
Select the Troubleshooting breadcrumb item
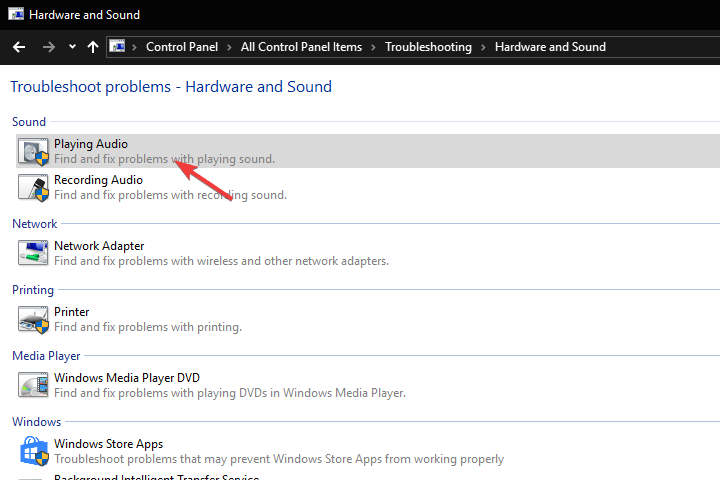point(428,47)
